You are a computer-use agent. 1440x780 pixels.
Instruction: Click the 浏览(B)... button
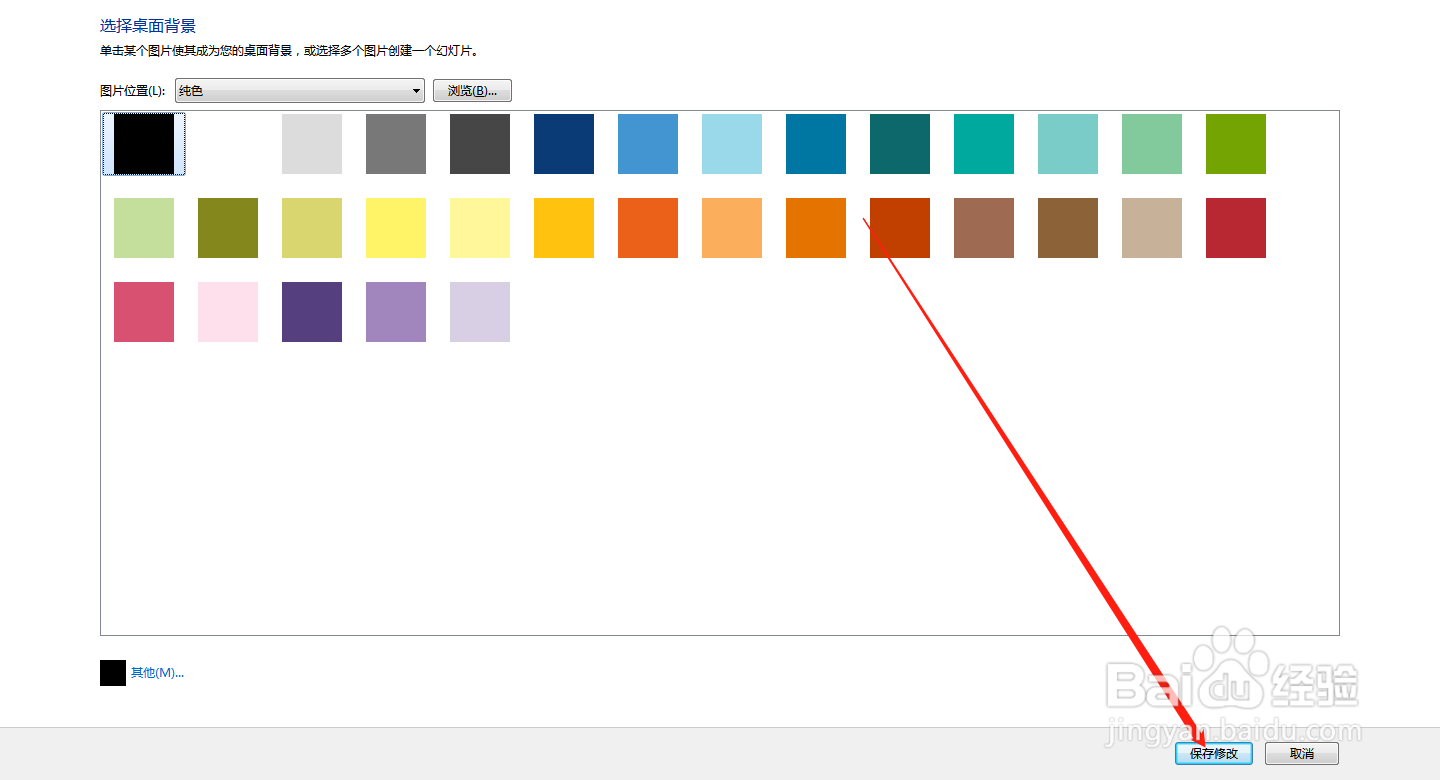(472, 91)
